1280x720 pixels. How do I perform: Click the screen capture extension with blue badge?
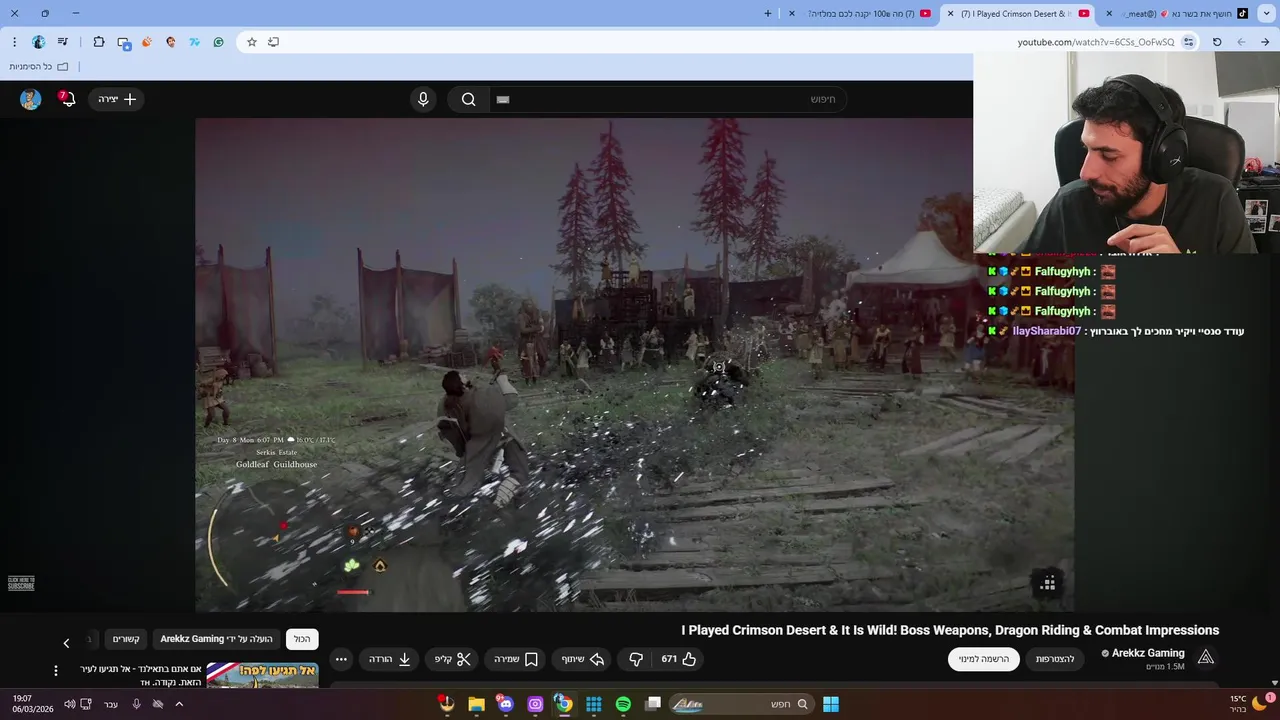pos(124,42)
